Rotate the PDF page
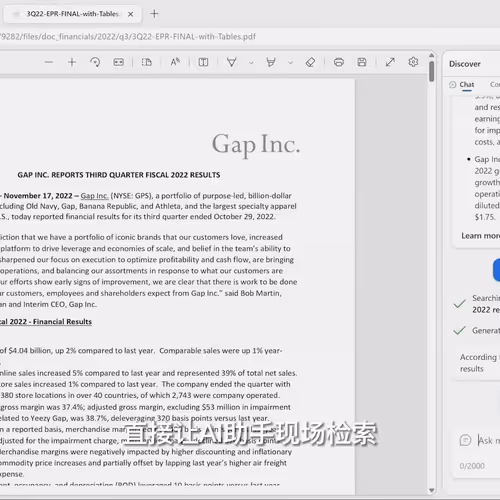 (x=95, y=62)
